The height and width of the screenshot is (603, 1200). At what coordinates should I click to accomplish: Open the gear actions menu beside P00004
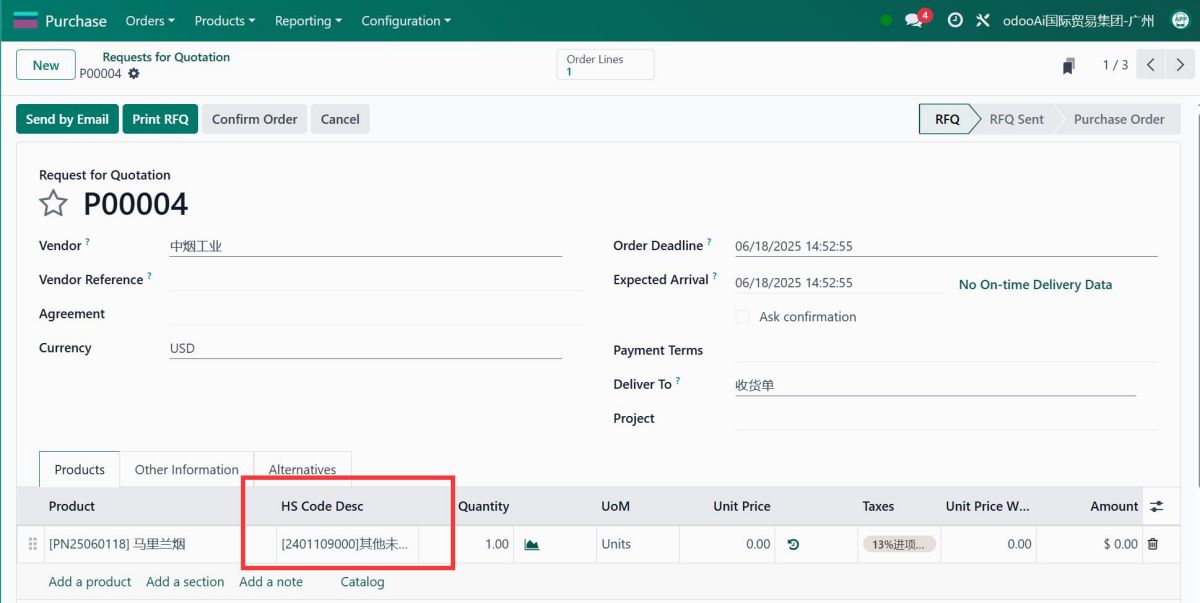[134, 74]
